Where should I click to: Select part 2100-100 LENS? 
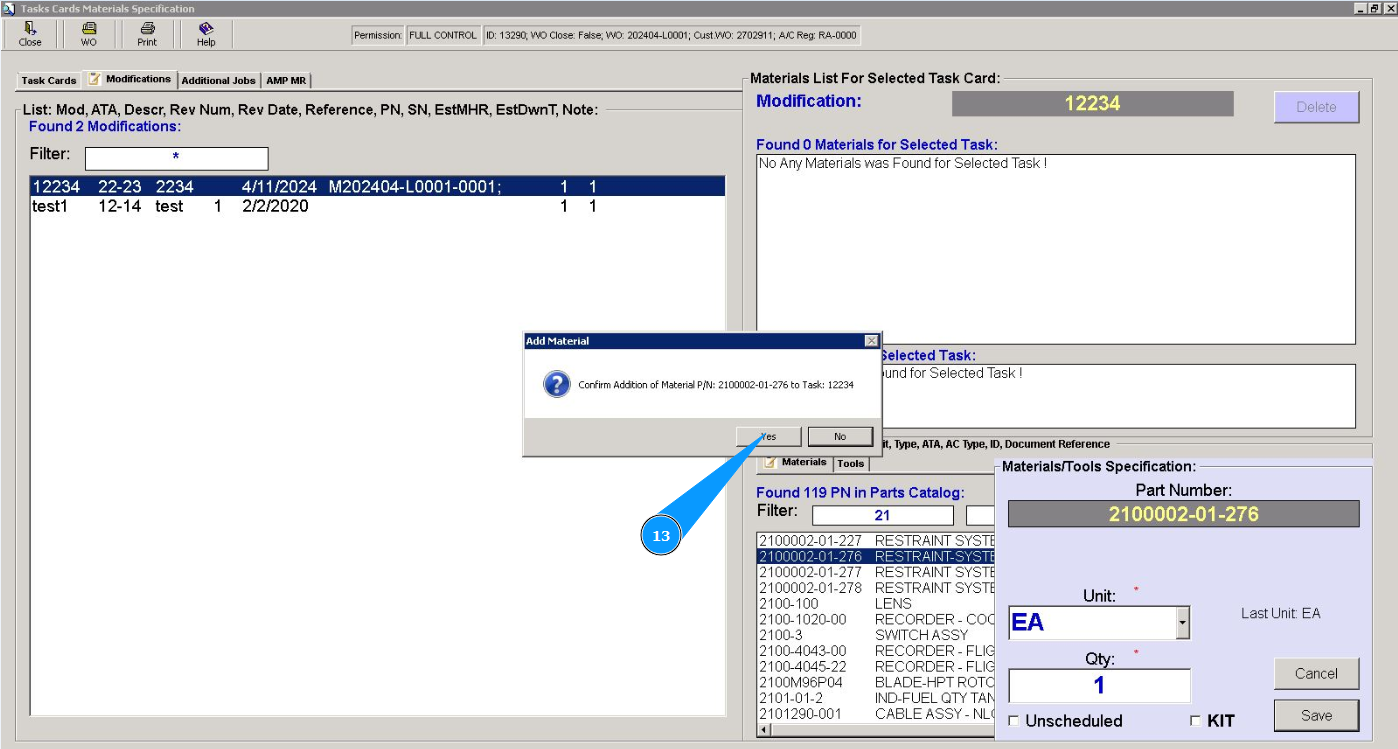pyautogui.click(x=877, y=604)
